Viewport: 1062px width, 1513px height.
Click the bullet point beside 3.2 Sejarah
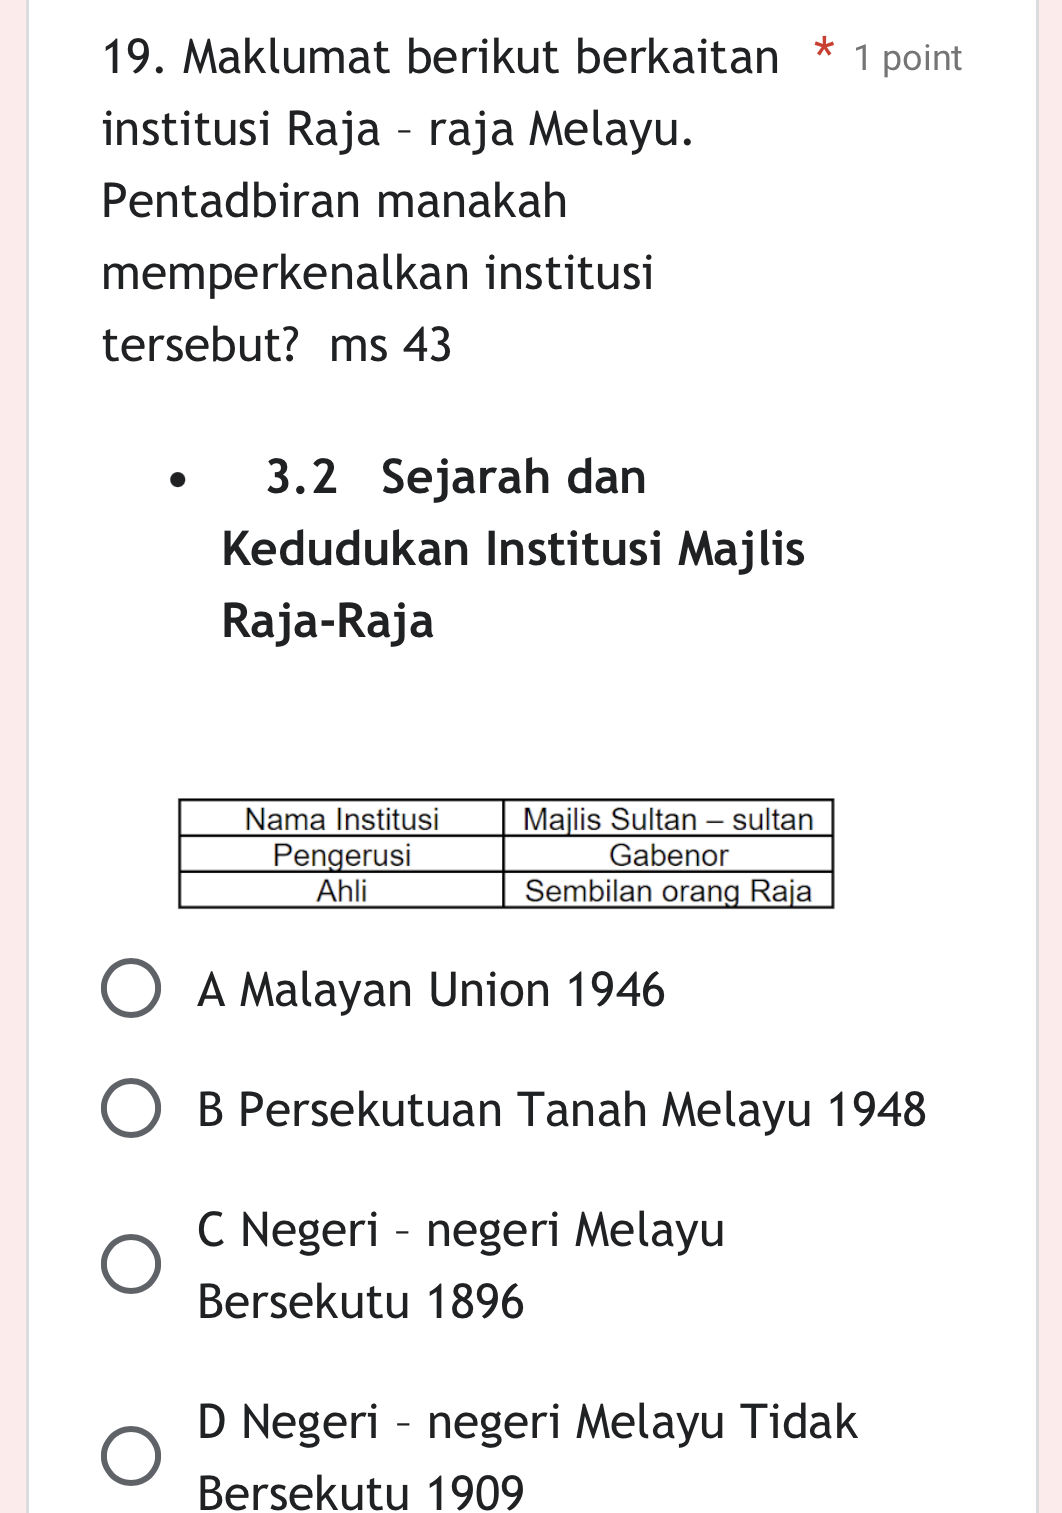[177, 480]
